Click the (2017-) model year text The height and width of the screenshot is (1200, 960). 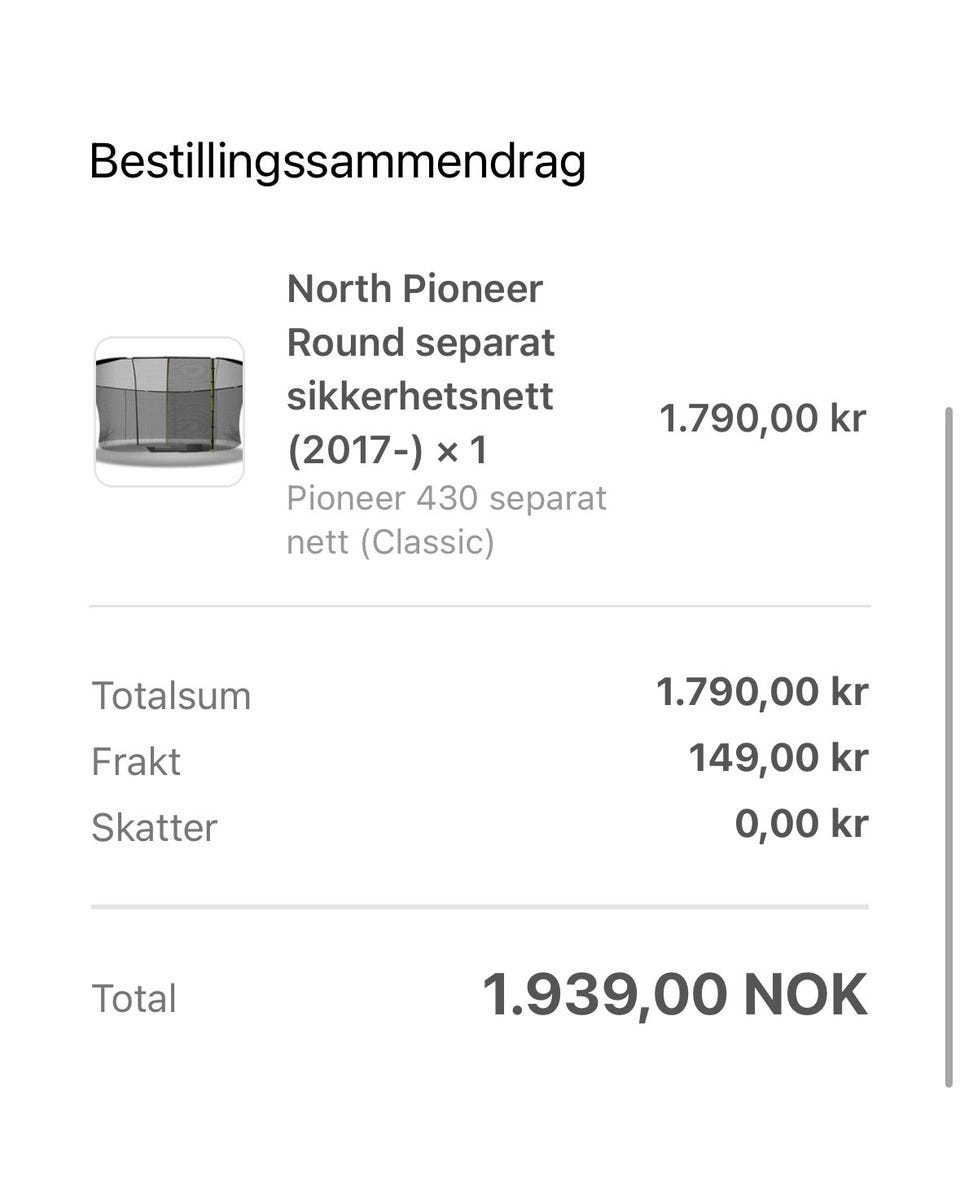(x=357, y=450)
